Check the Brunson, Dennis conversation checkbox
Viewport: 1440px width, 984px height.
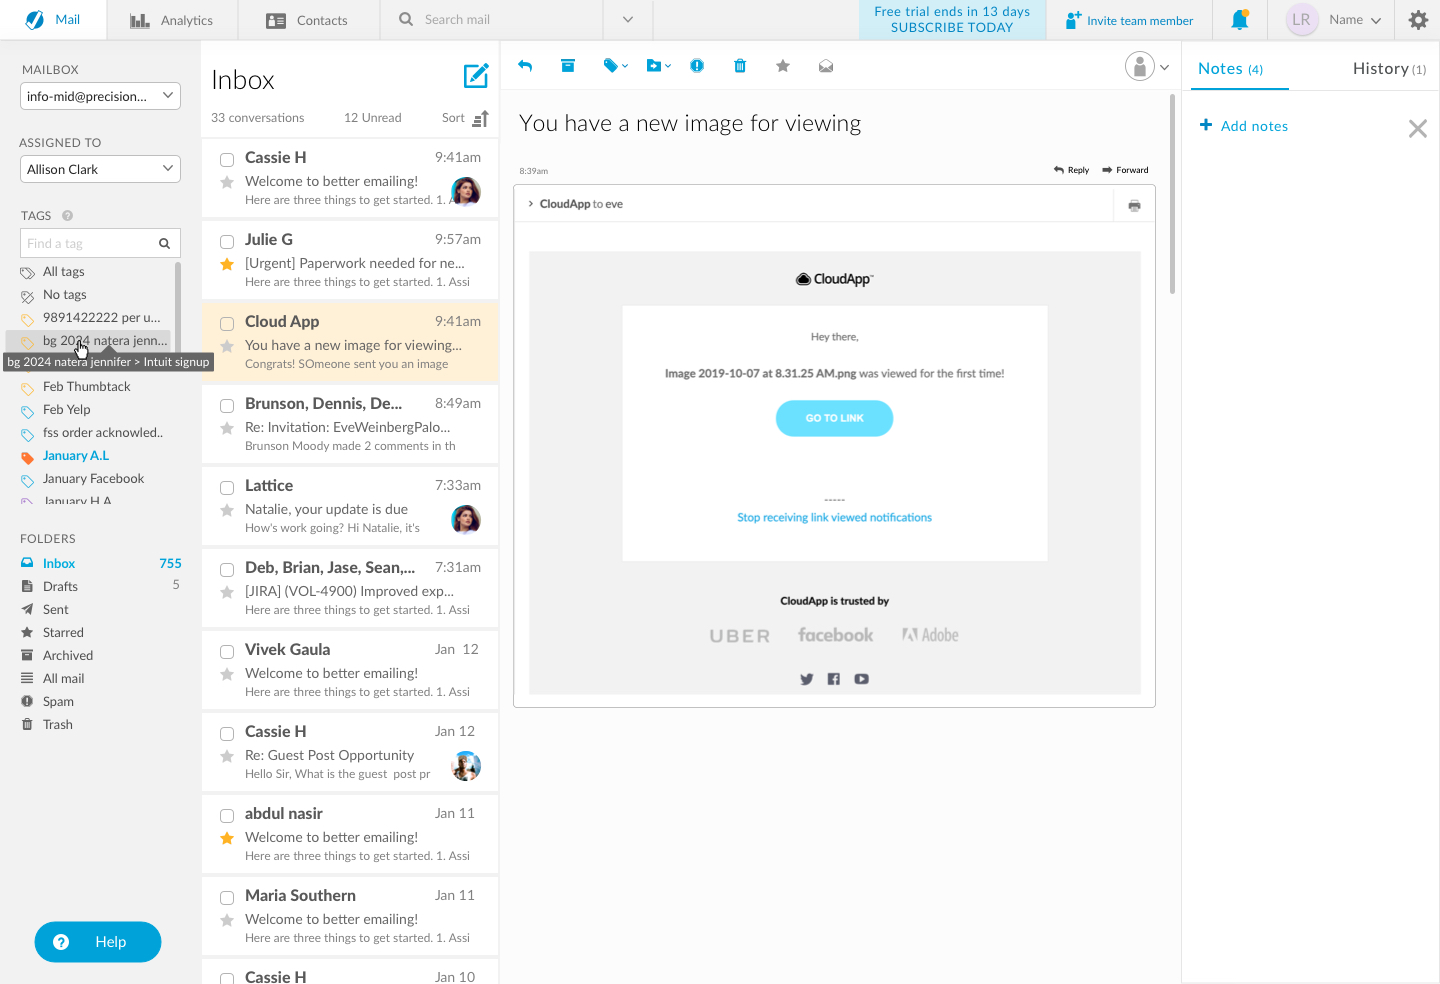click(x=227, y=405)
